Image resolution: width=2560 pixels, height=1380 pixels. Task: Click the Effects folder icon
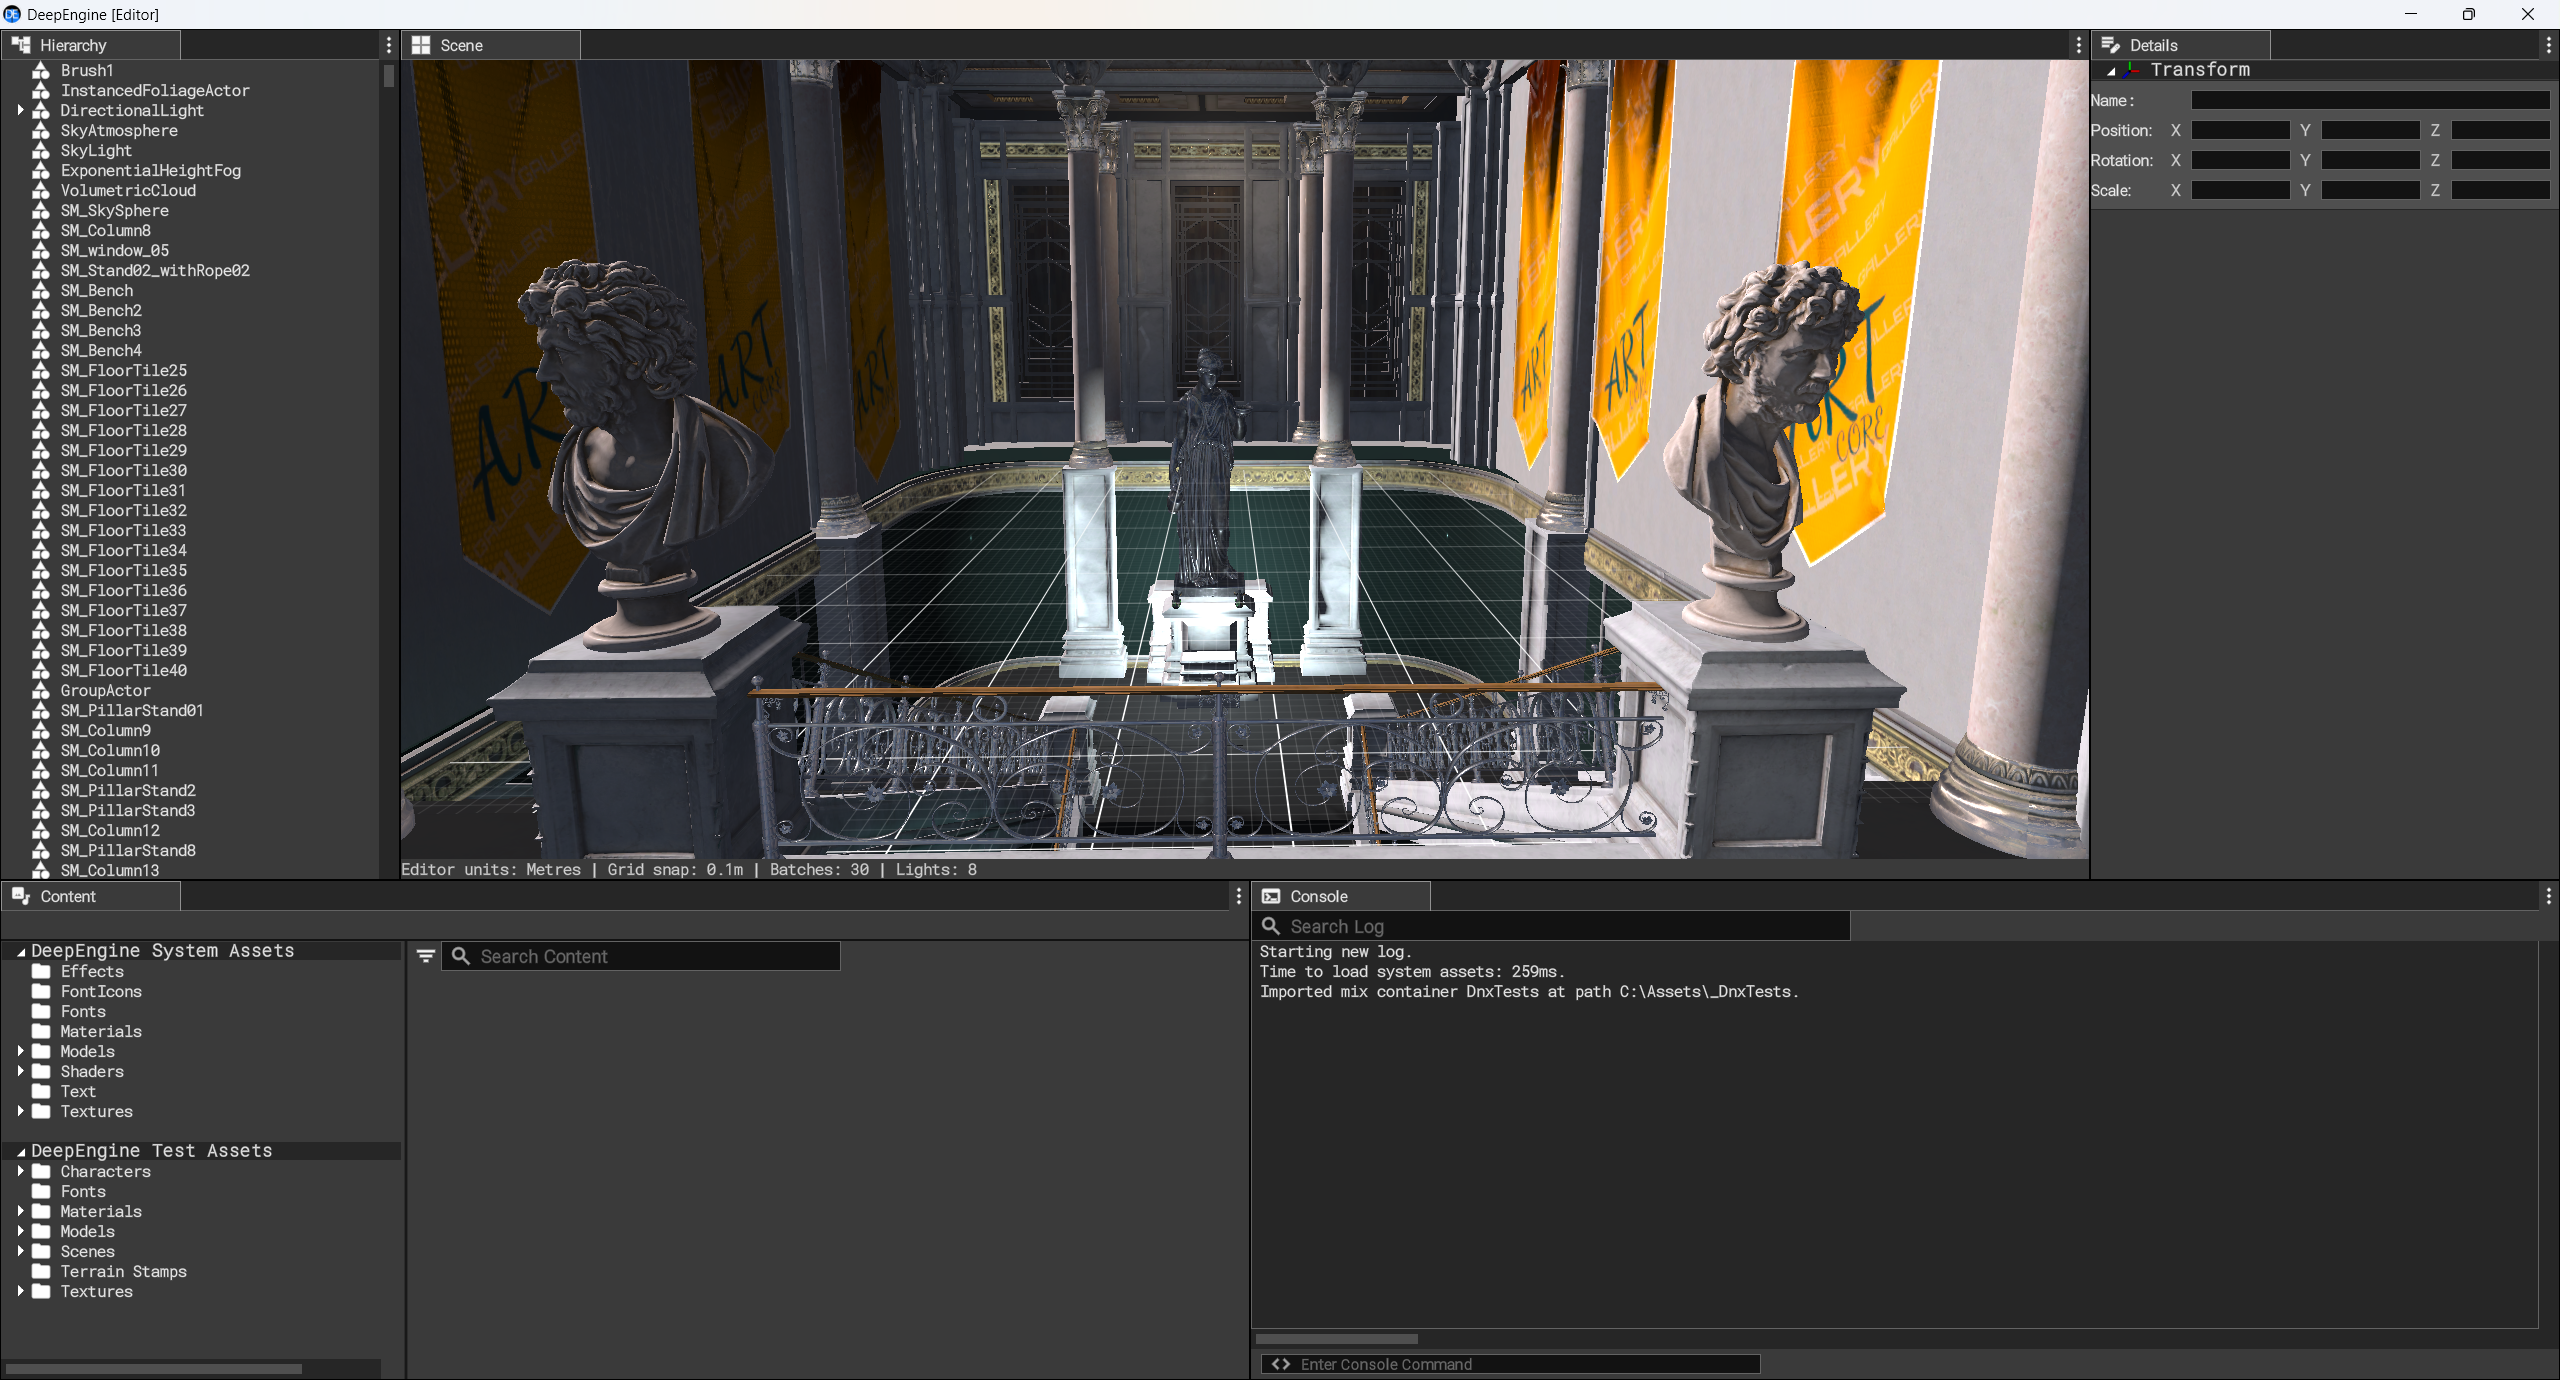coord(41,971)
